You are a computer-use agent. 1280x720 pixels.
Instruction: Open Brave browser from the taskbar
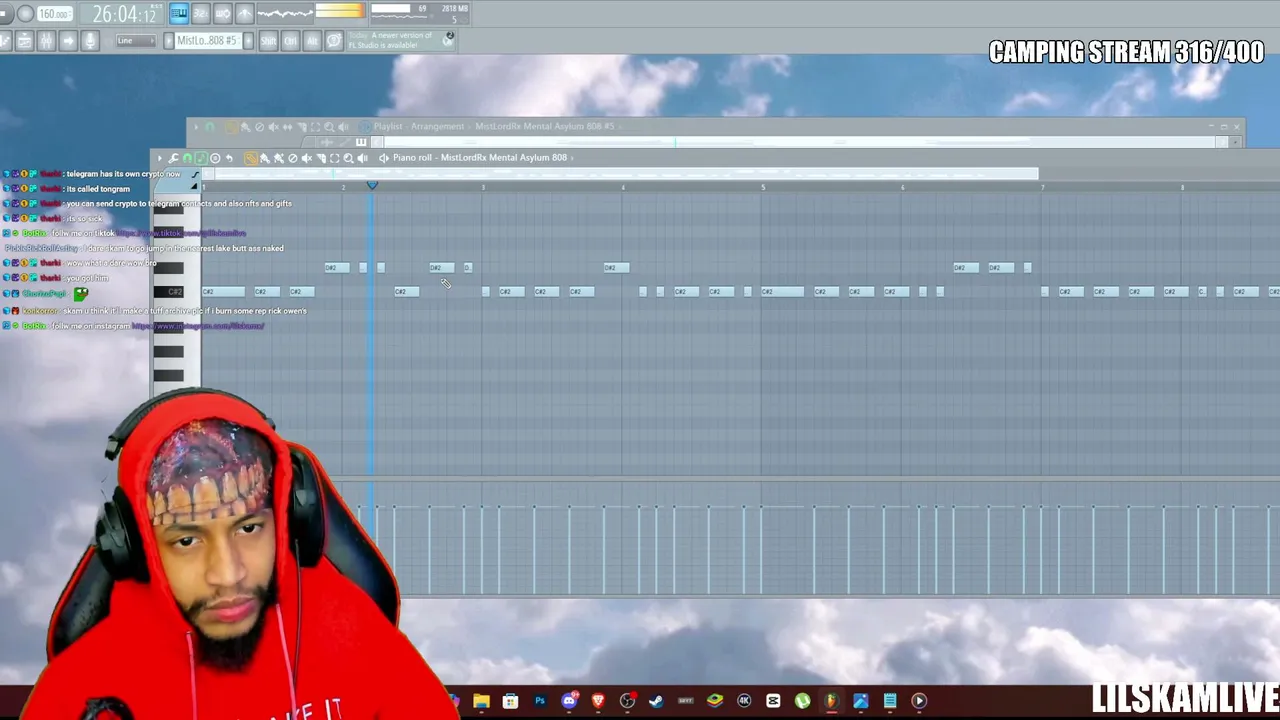598,701
